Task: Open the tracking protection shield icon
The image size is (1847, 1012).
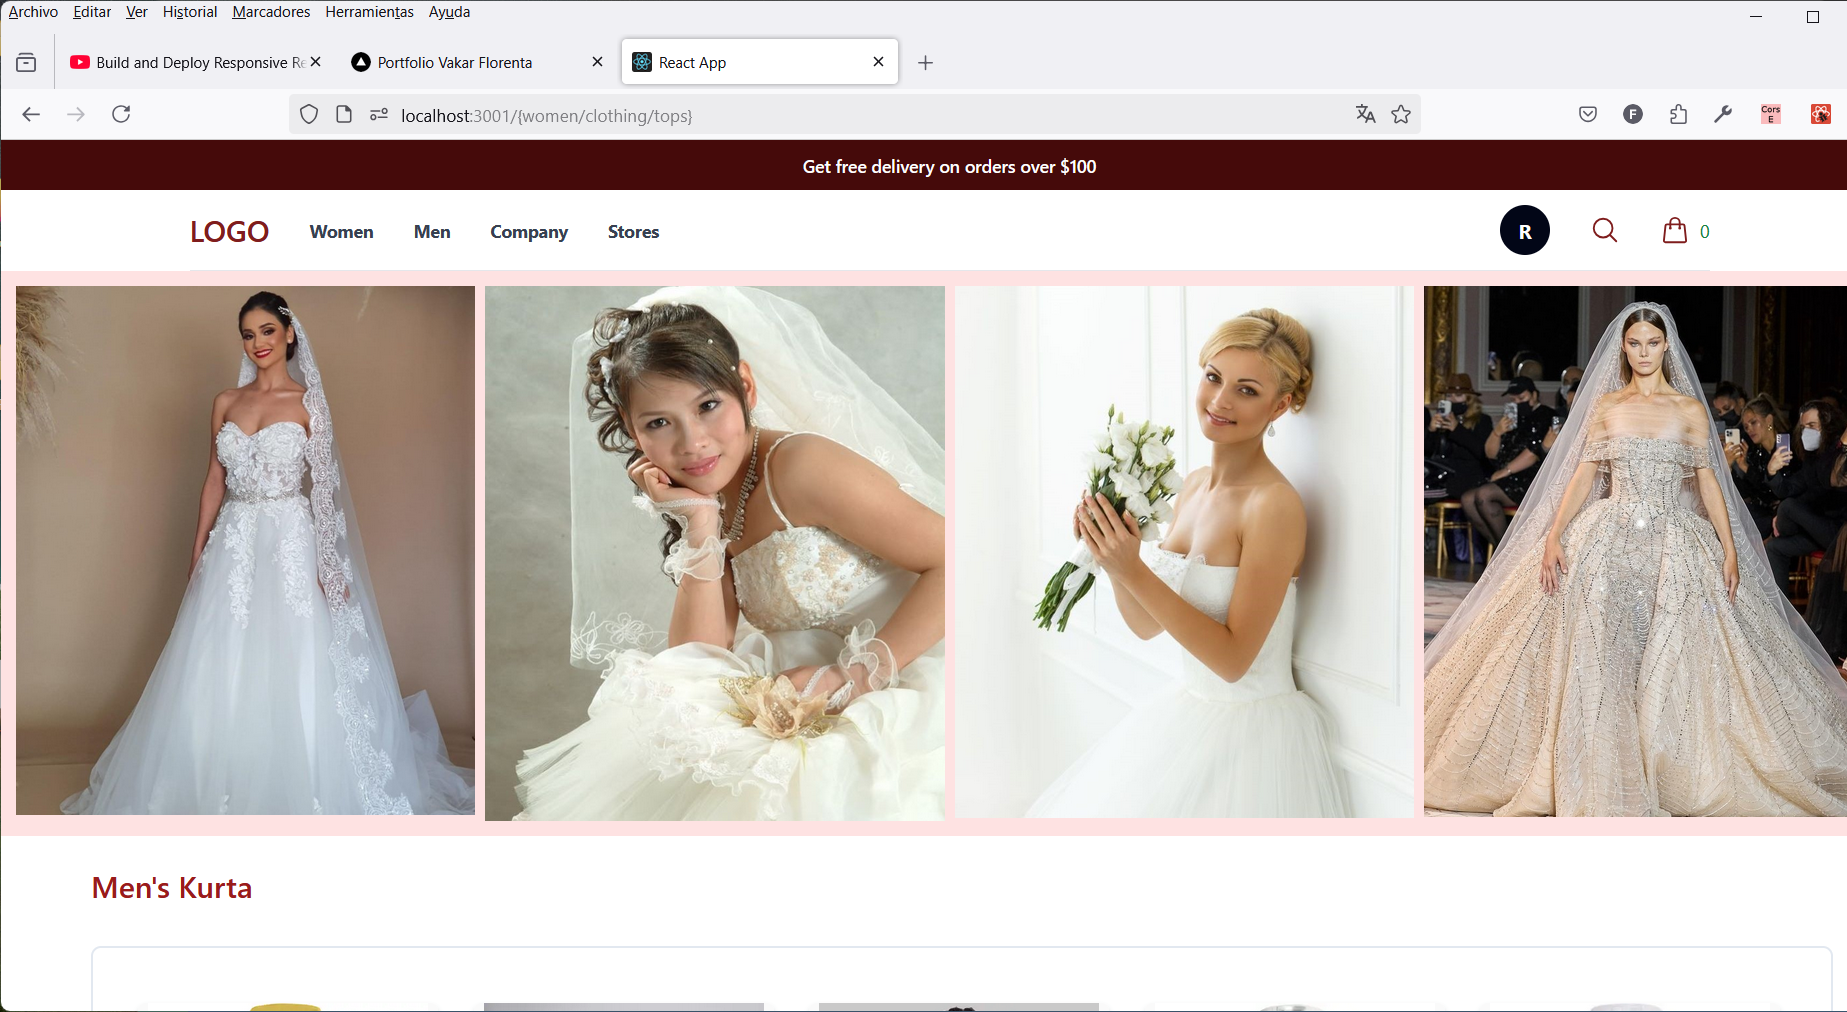Action: 309,115
